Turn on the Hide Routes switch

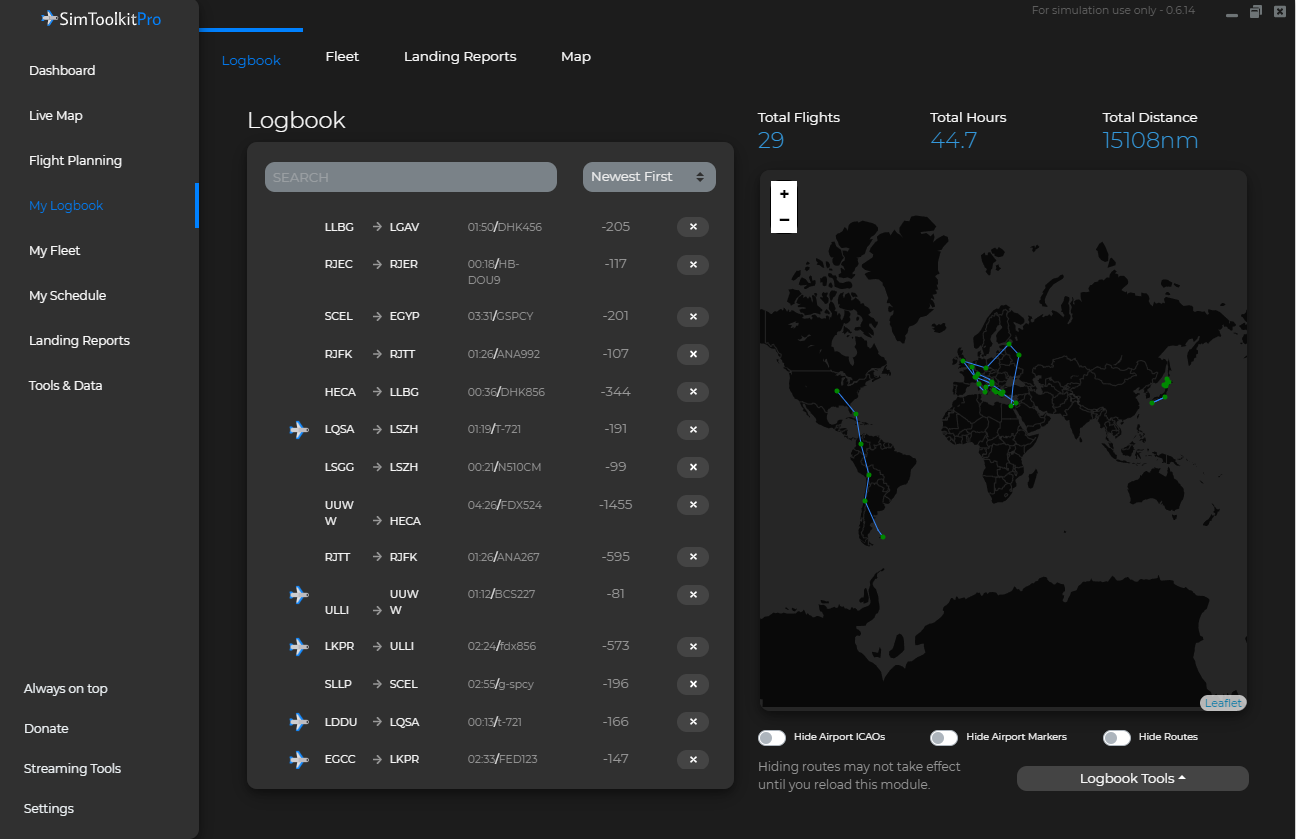pyautogui.click(x=1116, y=738)
